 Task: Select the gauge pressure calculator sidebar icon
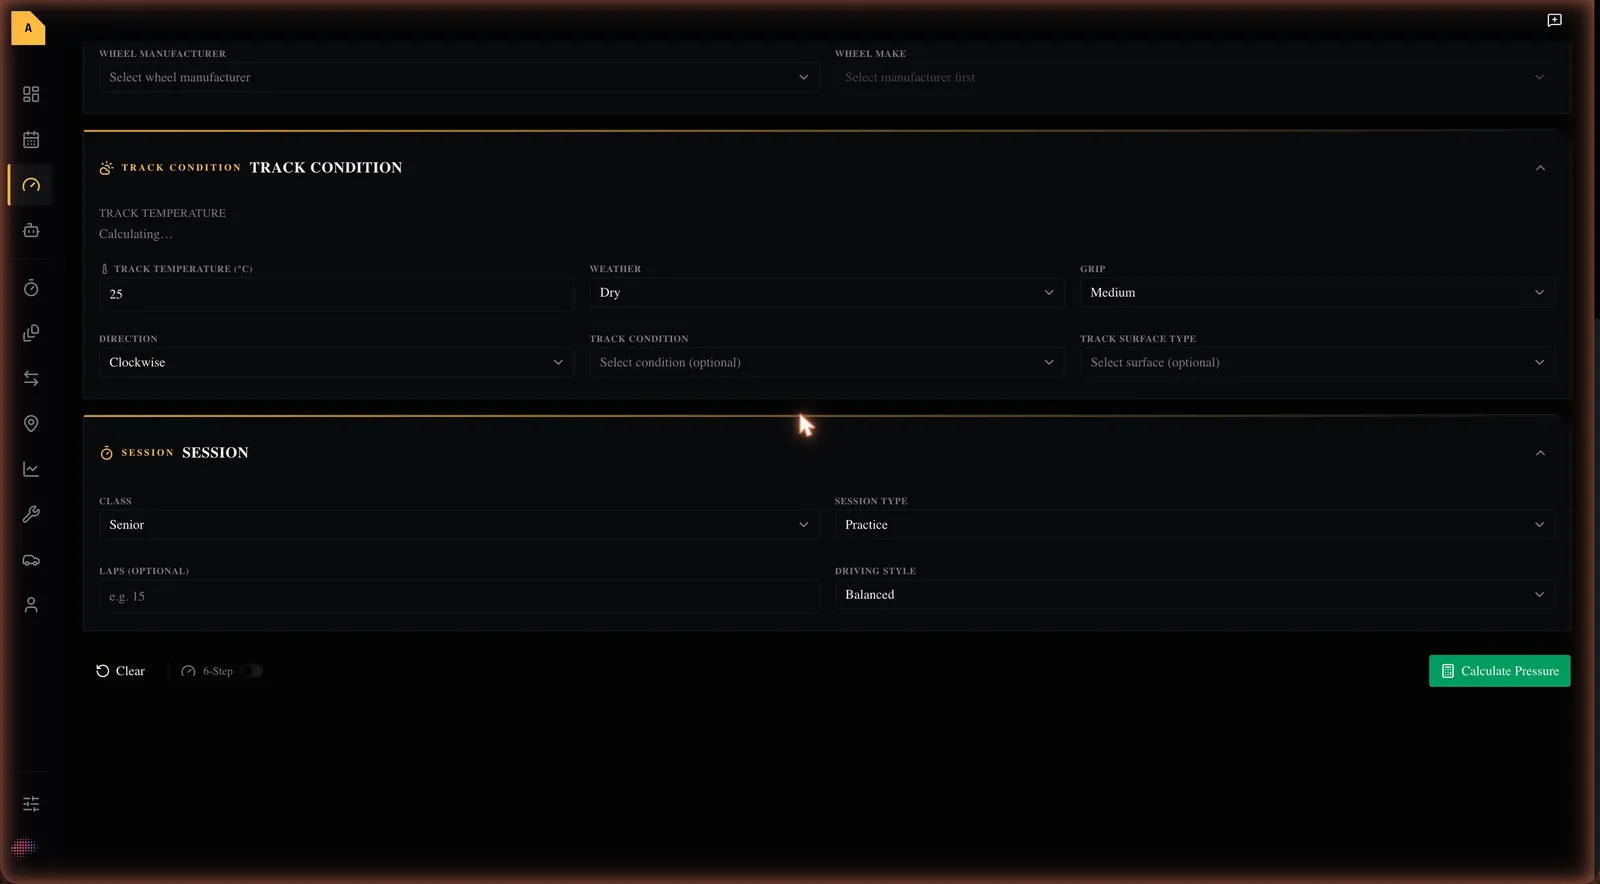[x=31, y=185]
